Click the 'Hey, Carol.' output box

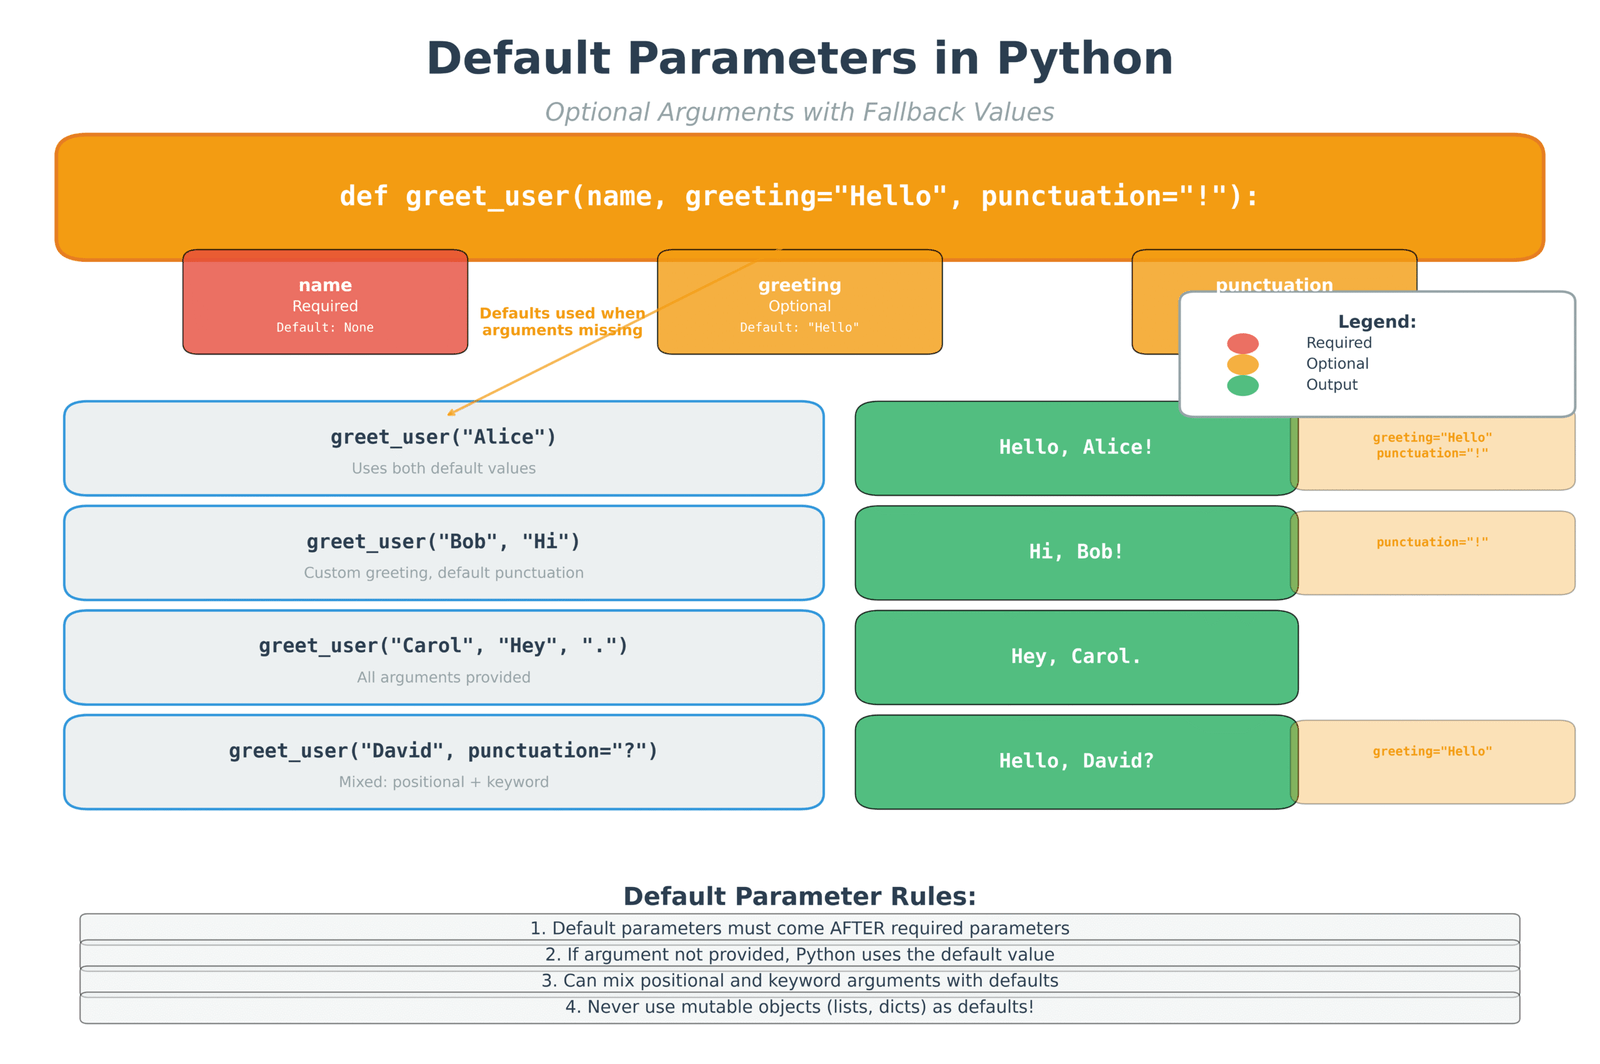pos(1076,657)
